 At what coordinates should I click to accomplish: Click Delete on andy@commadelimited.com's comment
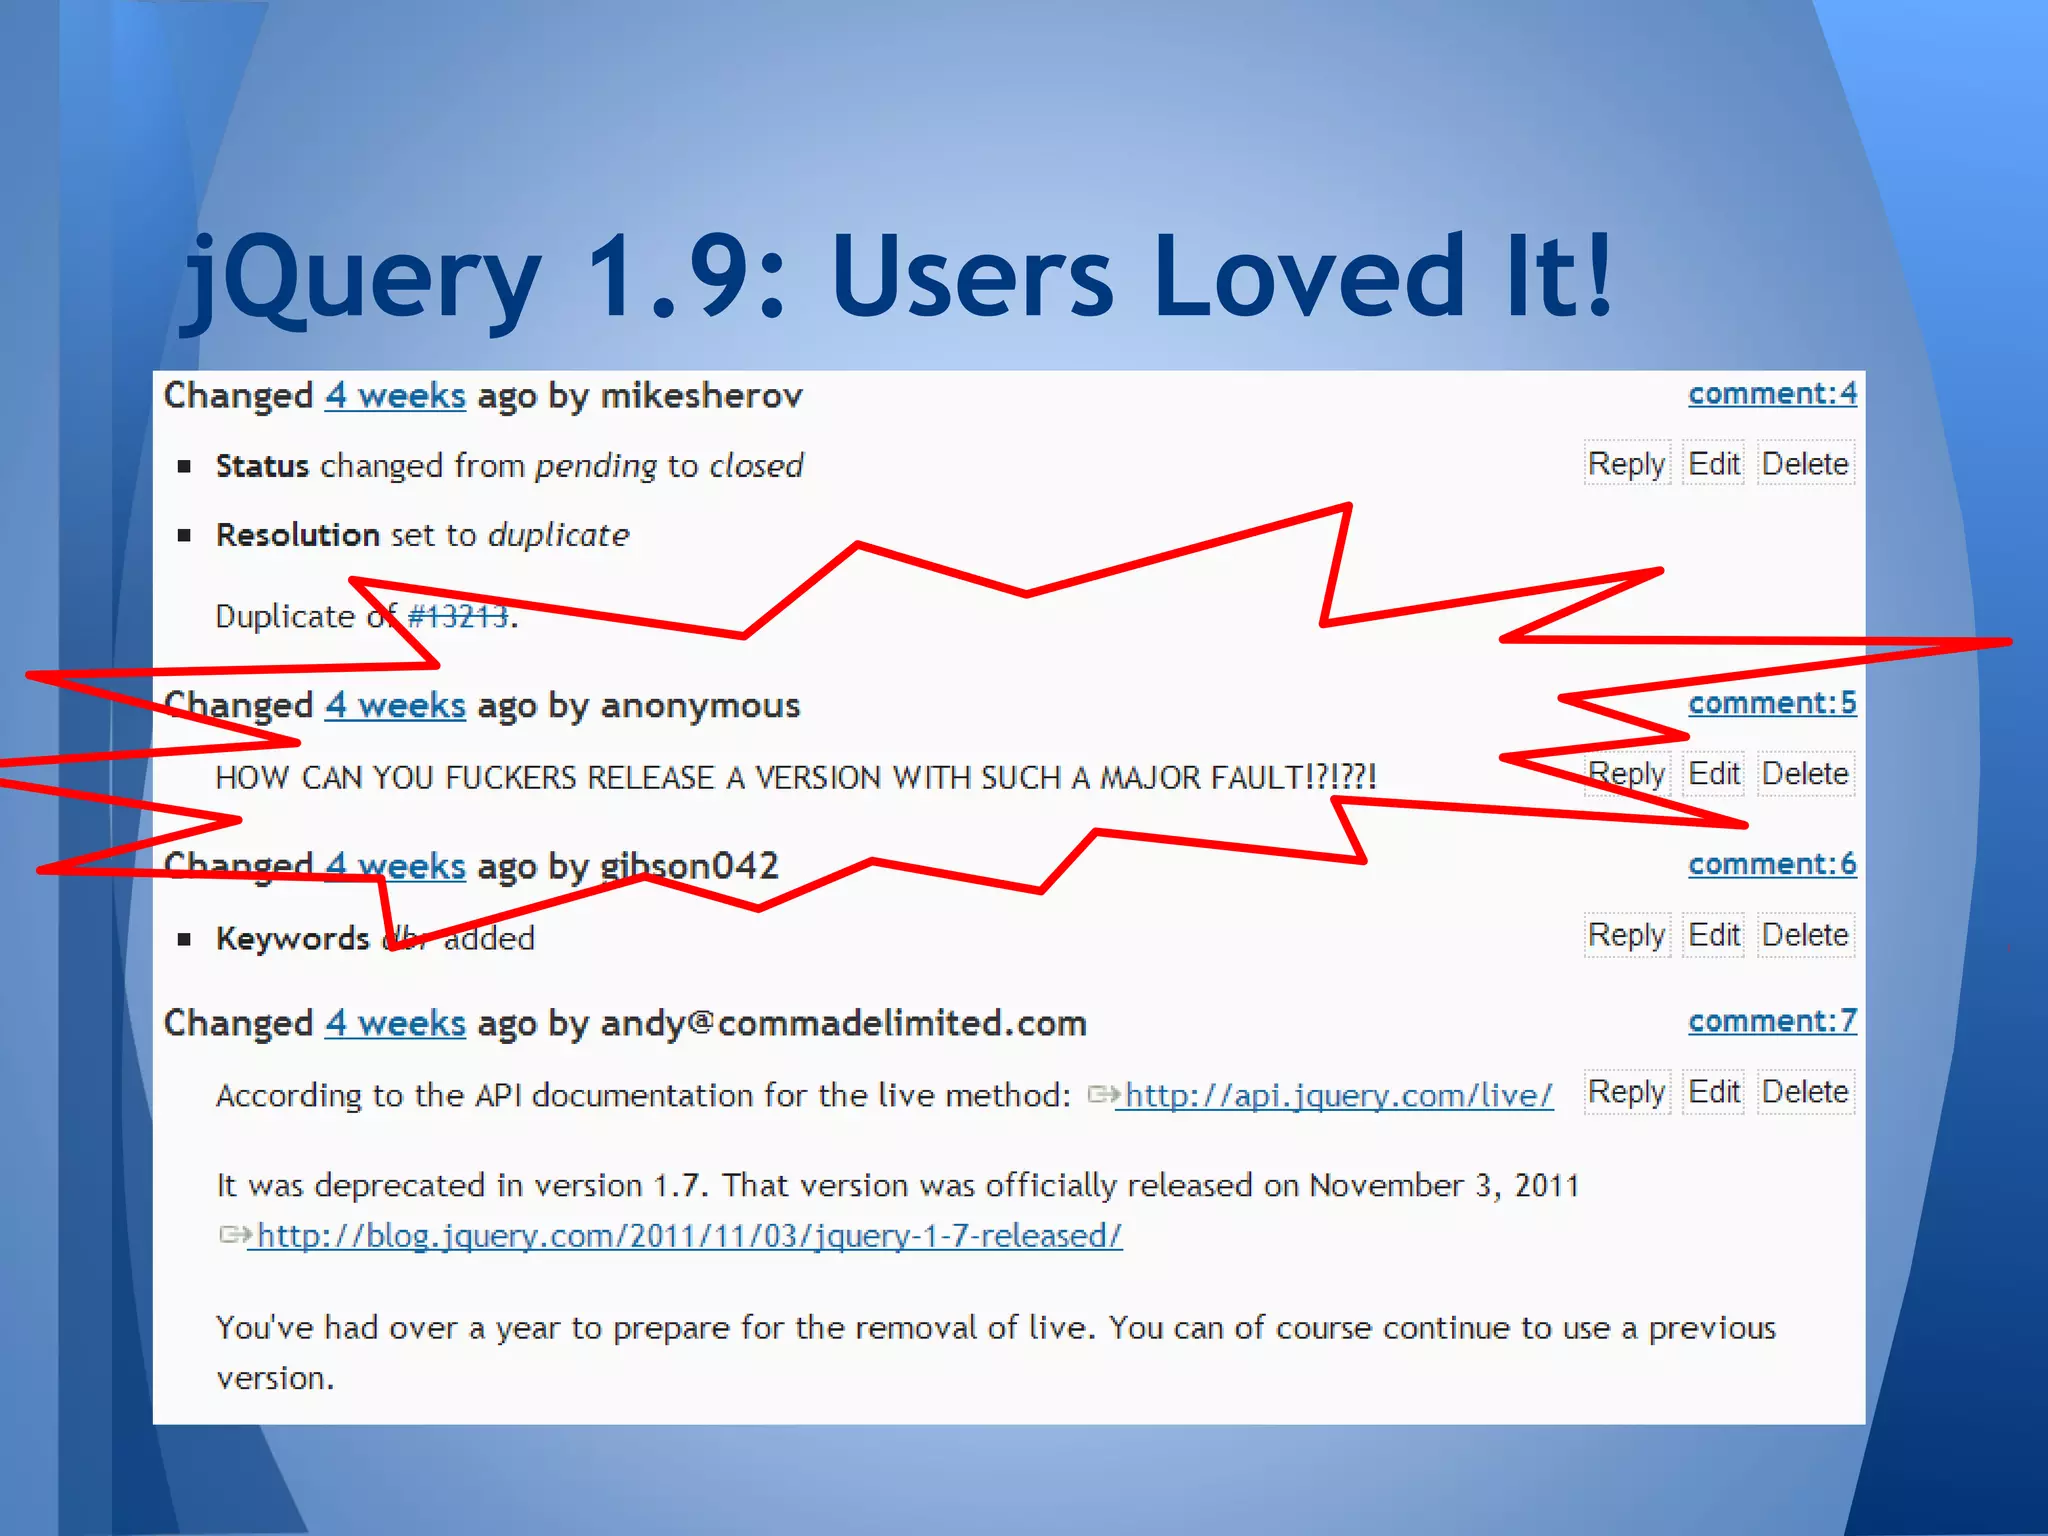pyautogui.click(x=1805, y=1091)
